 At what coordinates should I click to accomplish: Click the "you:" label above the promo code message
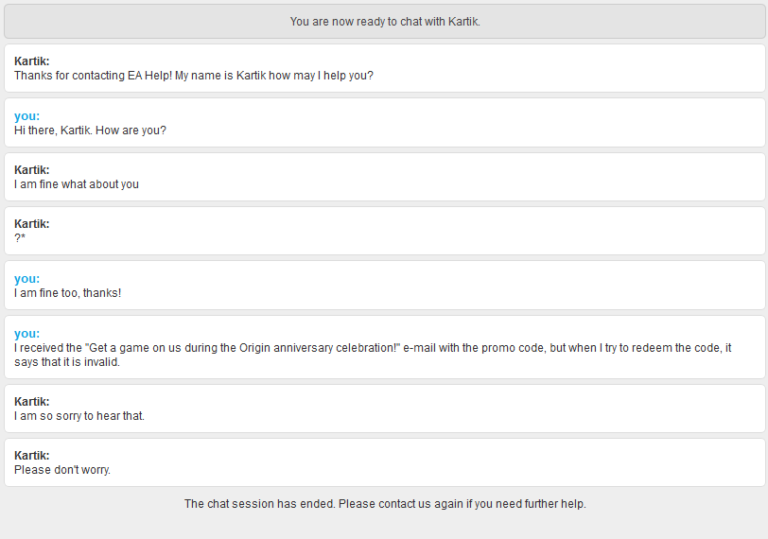point(27,333)
